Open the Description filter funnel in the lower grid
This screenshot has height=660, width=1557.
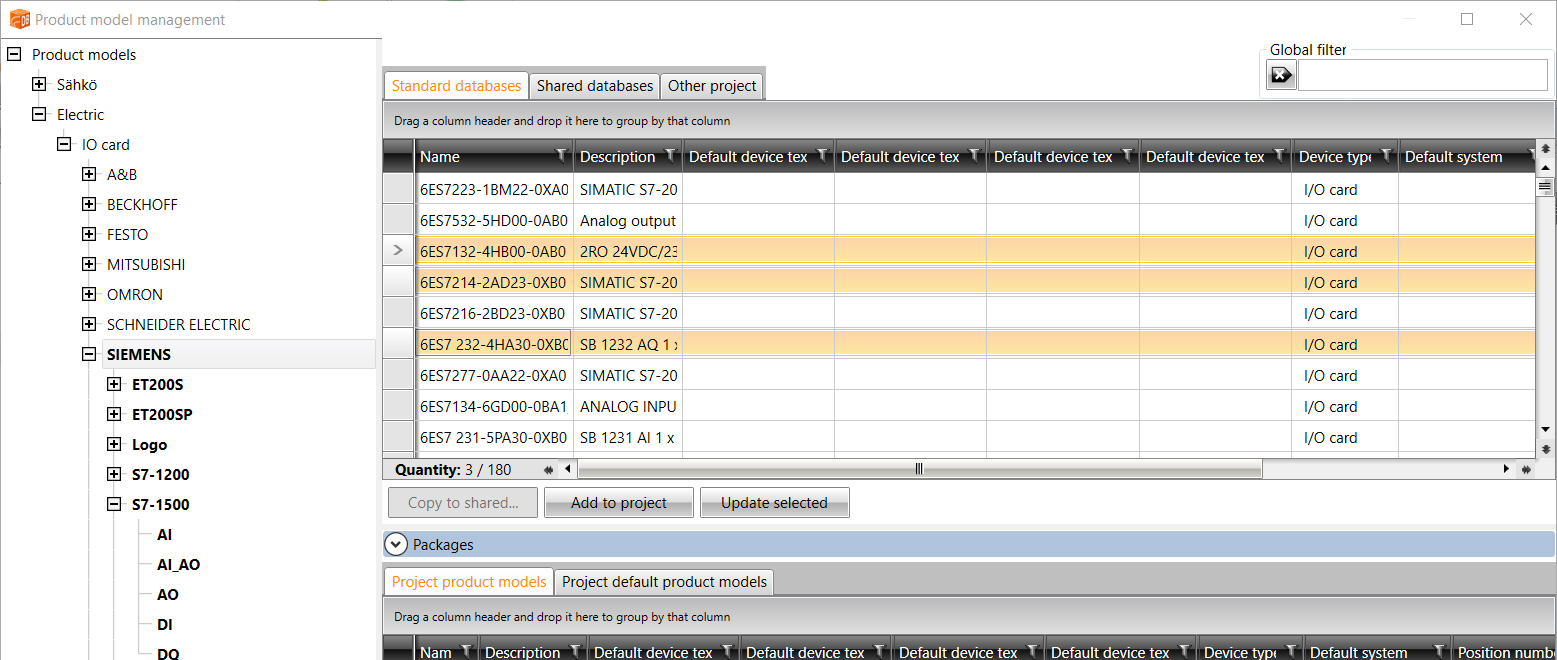tap(575, 650)
